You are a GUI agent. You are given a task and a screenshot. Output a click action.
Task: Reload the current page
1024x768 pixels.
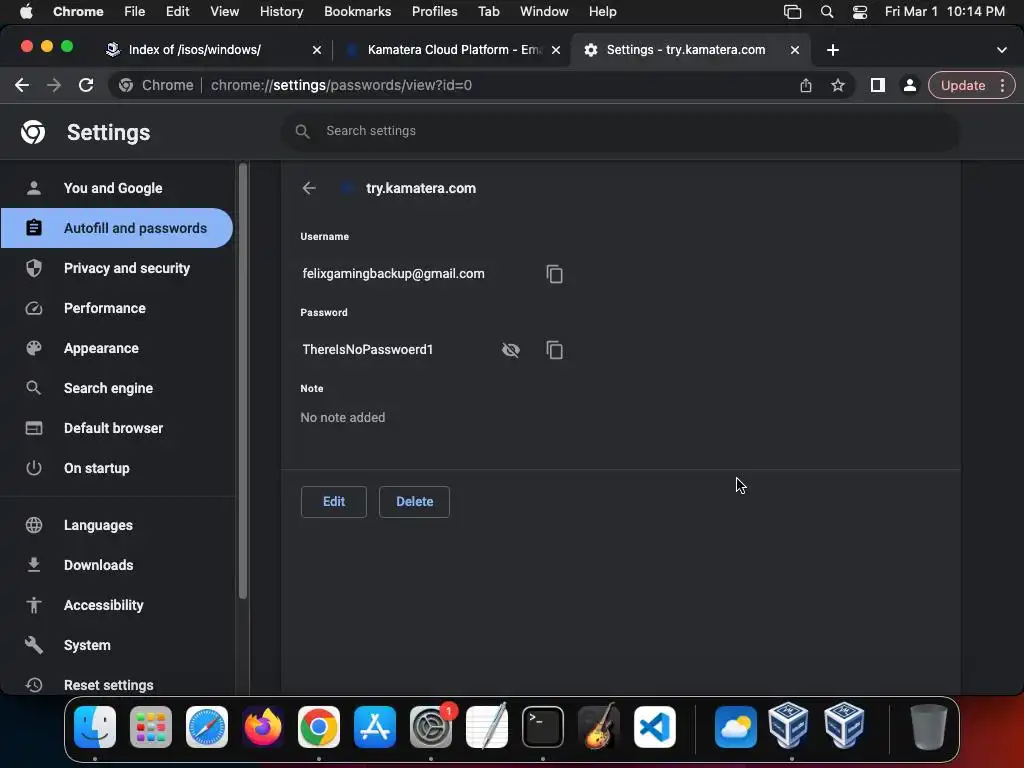[x=86, y=85]
